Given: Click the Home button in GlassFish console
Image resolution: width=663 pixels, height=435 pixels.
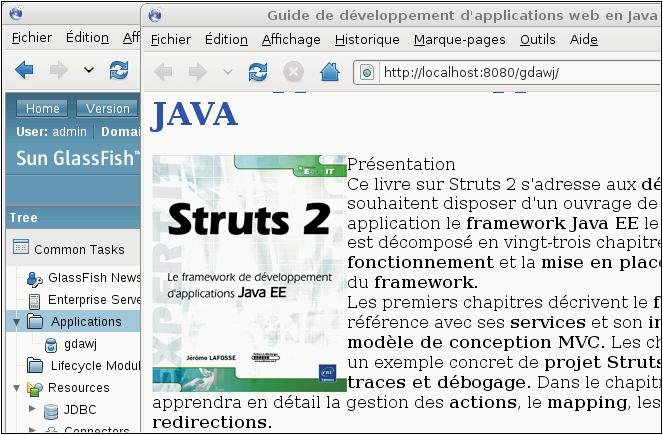Looking at the screenshot, I should coord(42,109).
